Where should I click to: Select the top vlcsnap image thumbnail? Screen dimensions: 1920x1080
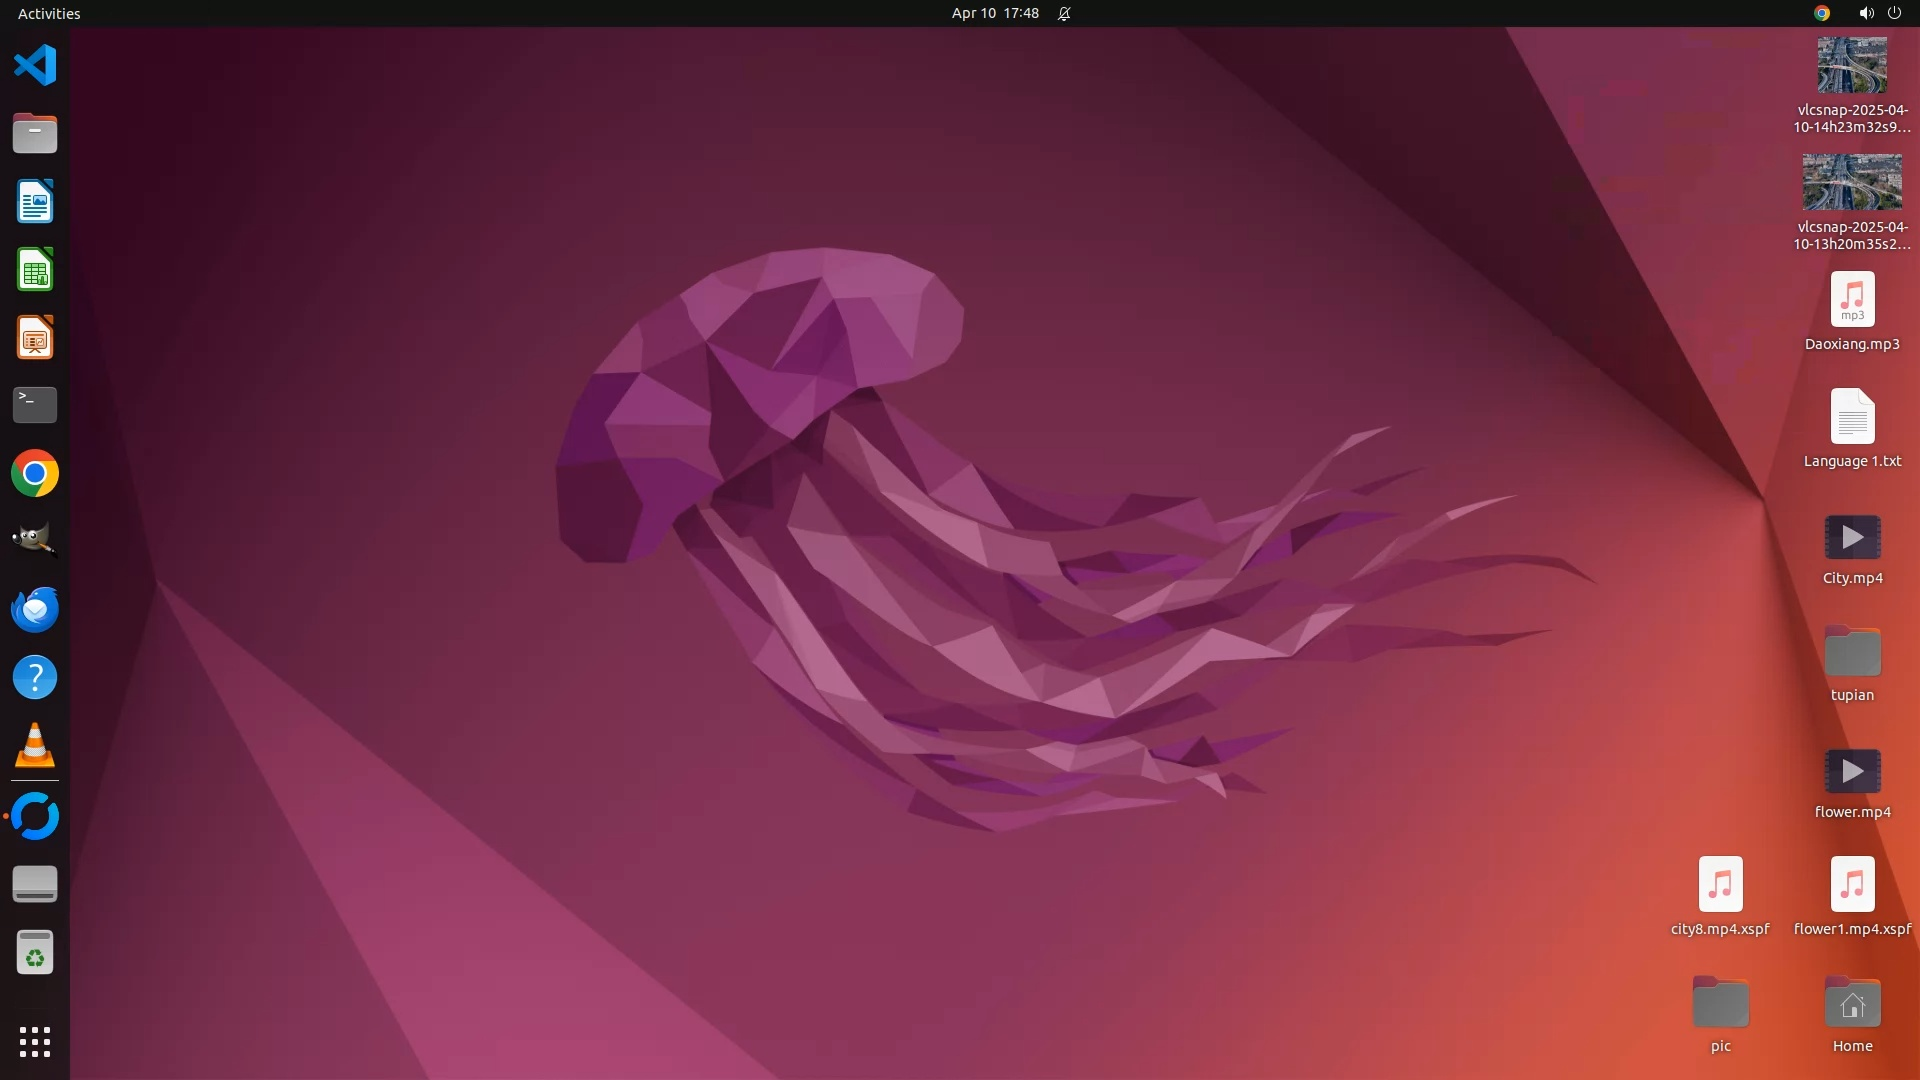tap(1852, 66)
